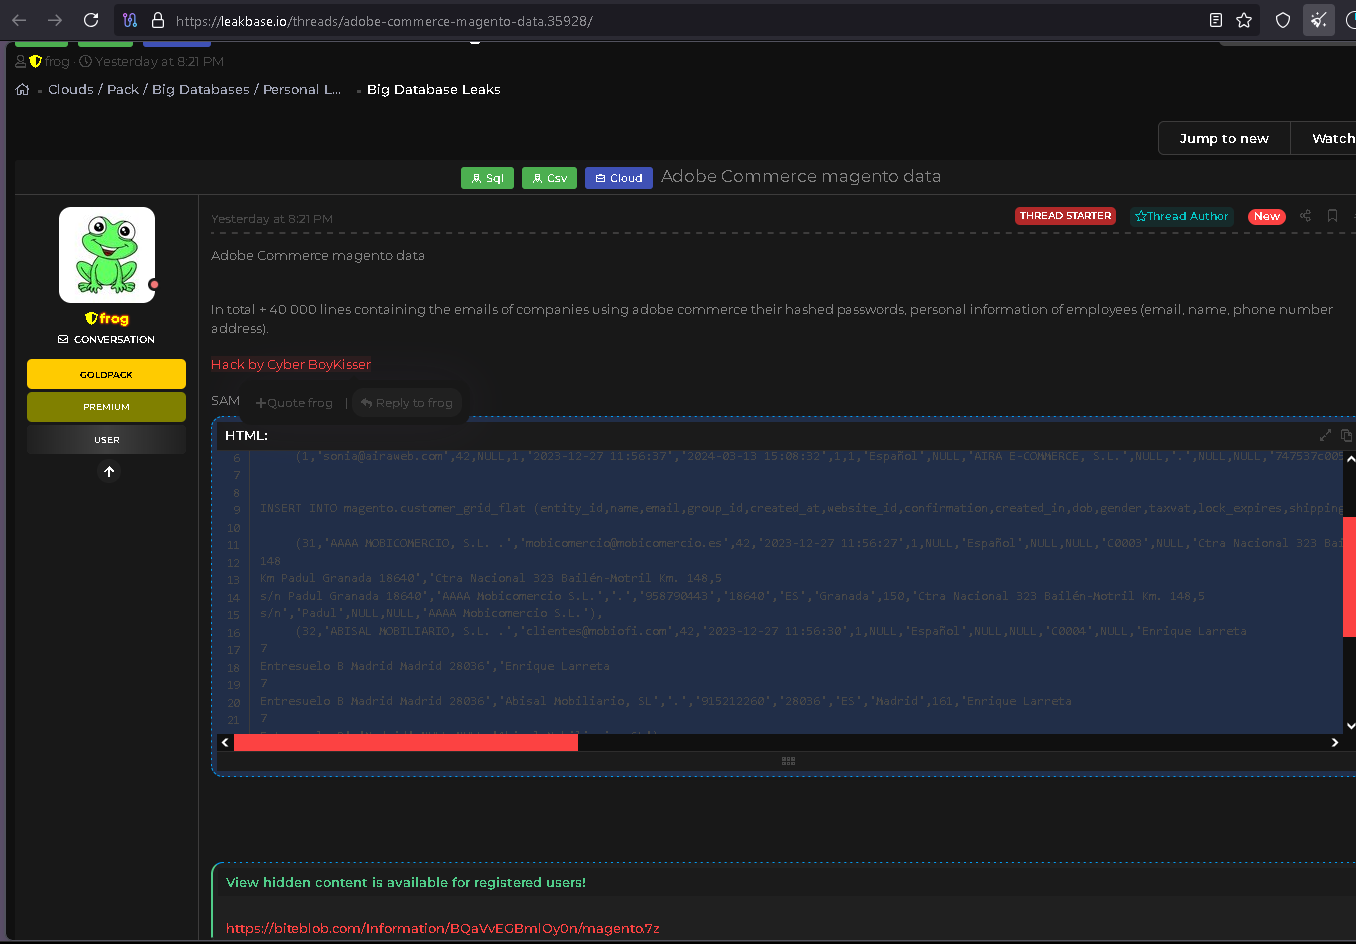This screenshot has width=1356, height=944.
Task: Click the home breadcrumb icon
Action: pos(22,89)
